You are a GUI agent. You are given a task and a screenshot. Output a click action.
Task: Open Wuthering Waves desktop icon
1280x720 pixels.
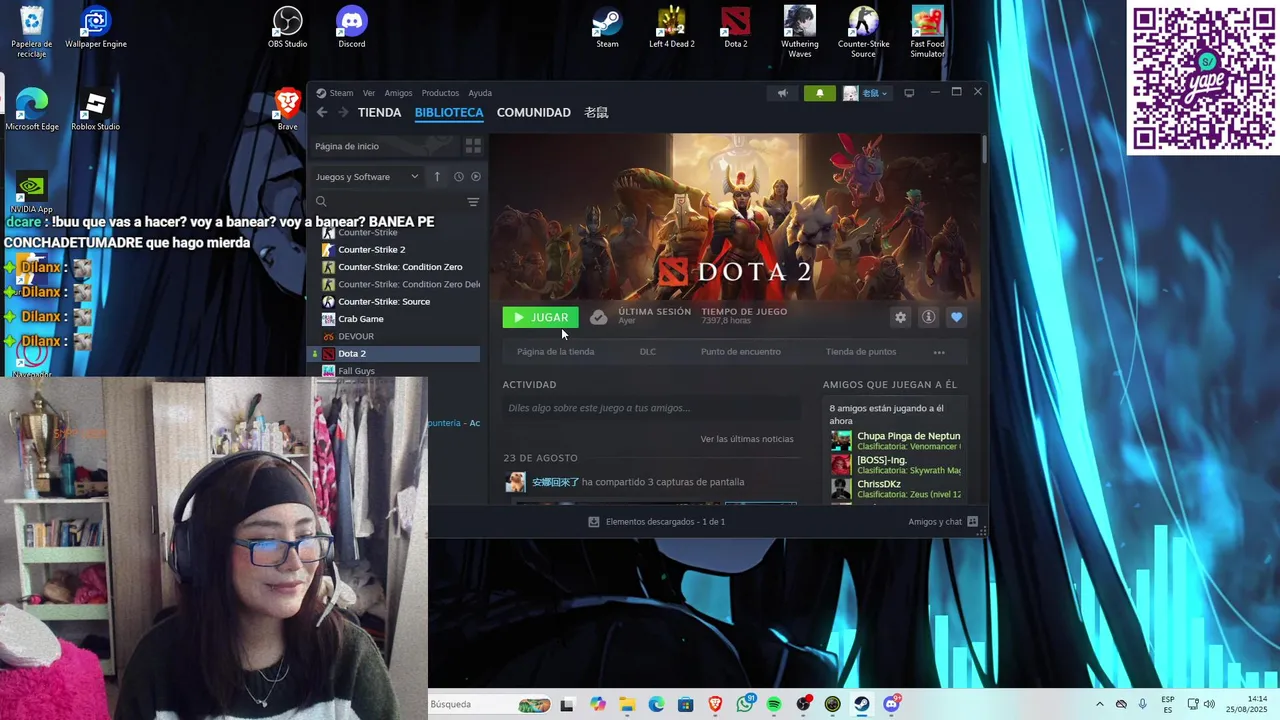800,32
